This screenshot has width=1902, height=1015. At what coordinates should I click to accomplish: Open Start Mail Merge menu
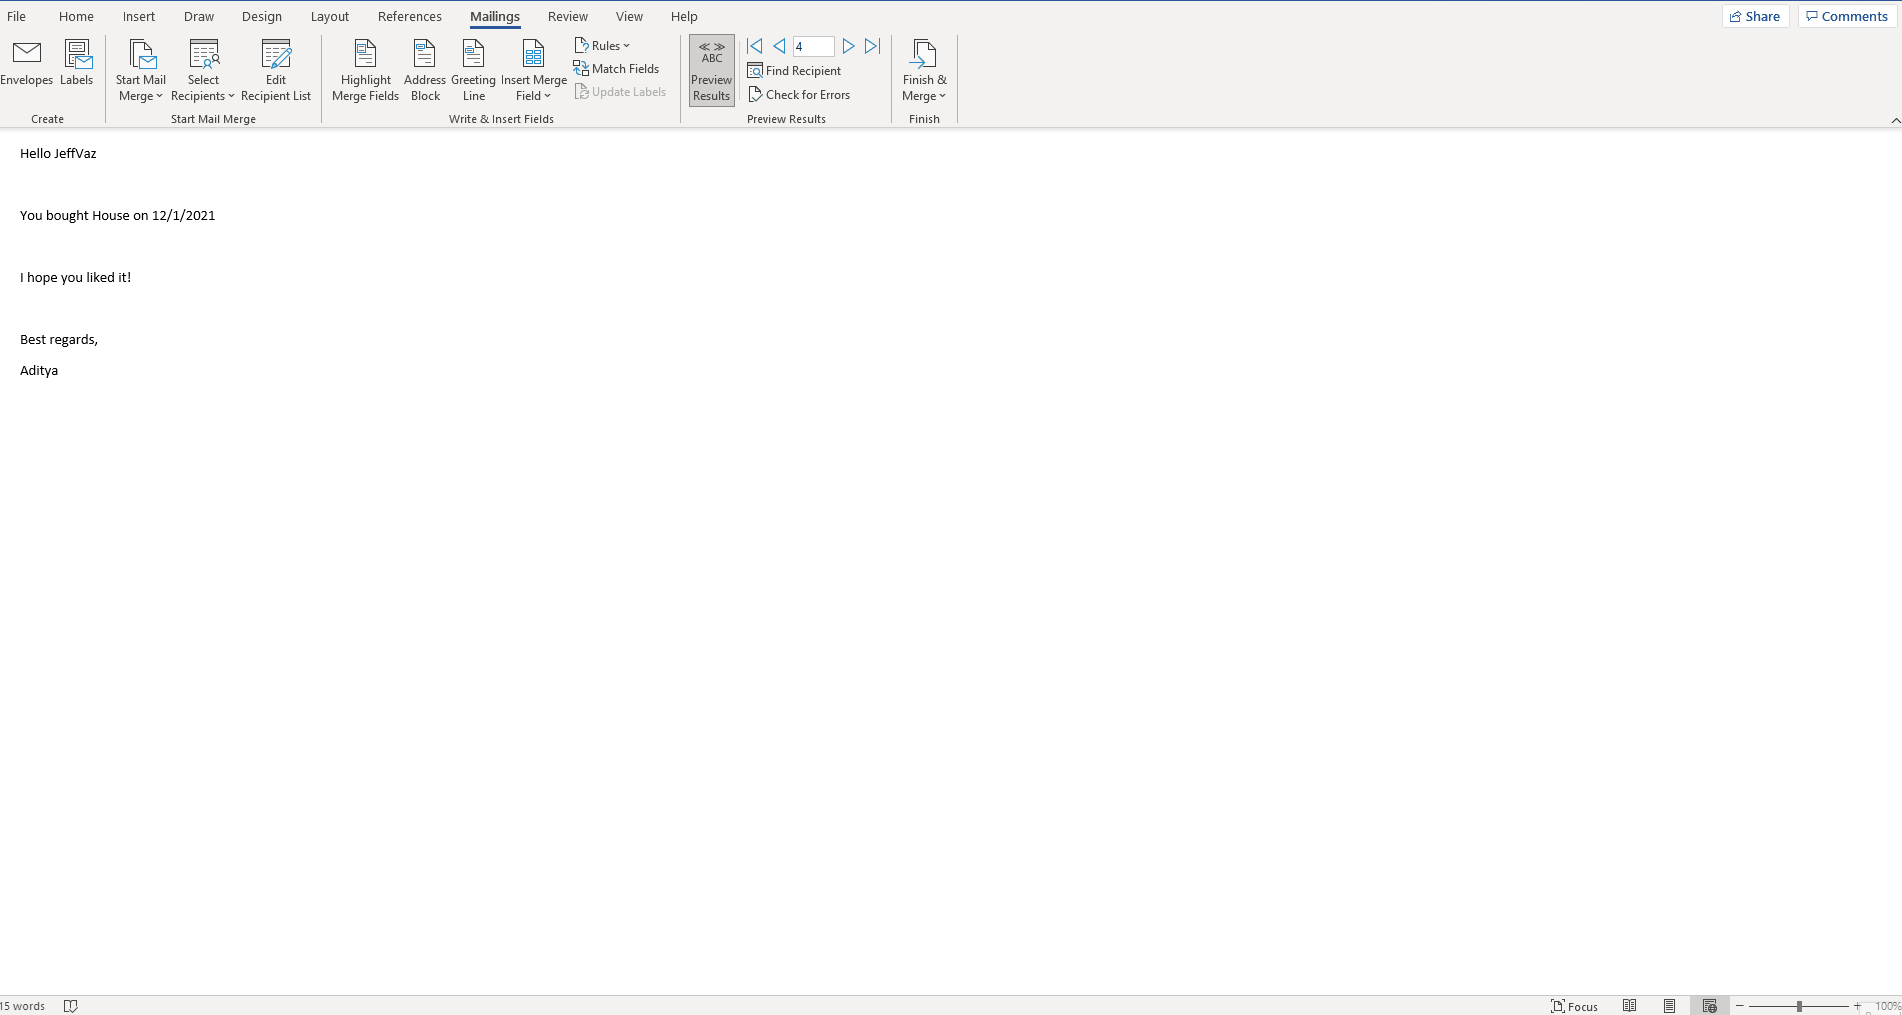tap(140, 71)
